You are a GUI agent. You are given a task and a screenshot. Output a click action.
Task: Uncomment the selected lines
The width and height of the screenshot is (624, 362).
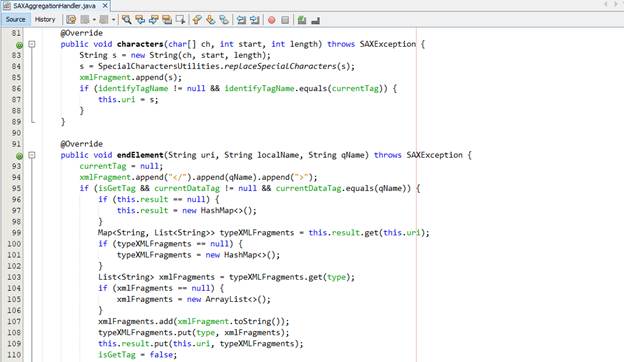316,20
